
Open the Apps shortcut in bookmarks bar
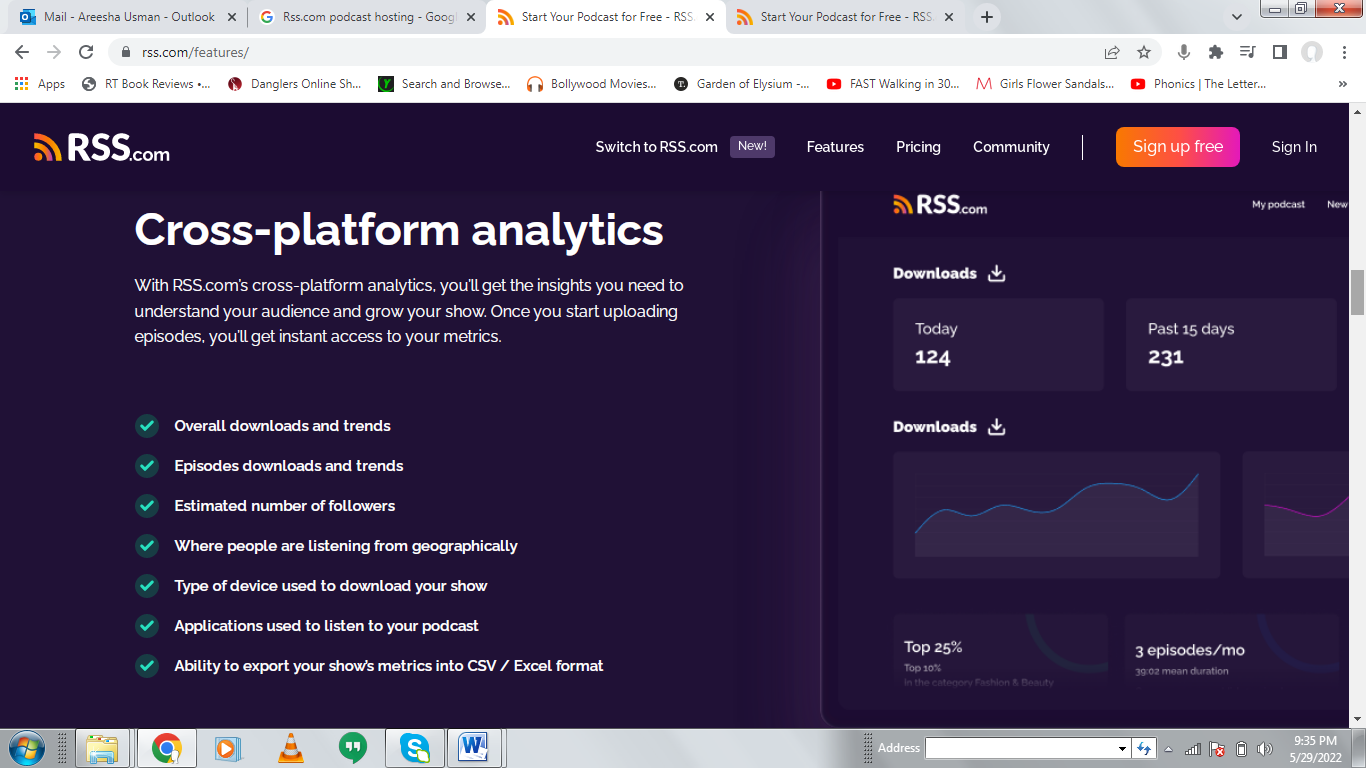[x=40, y=84]
